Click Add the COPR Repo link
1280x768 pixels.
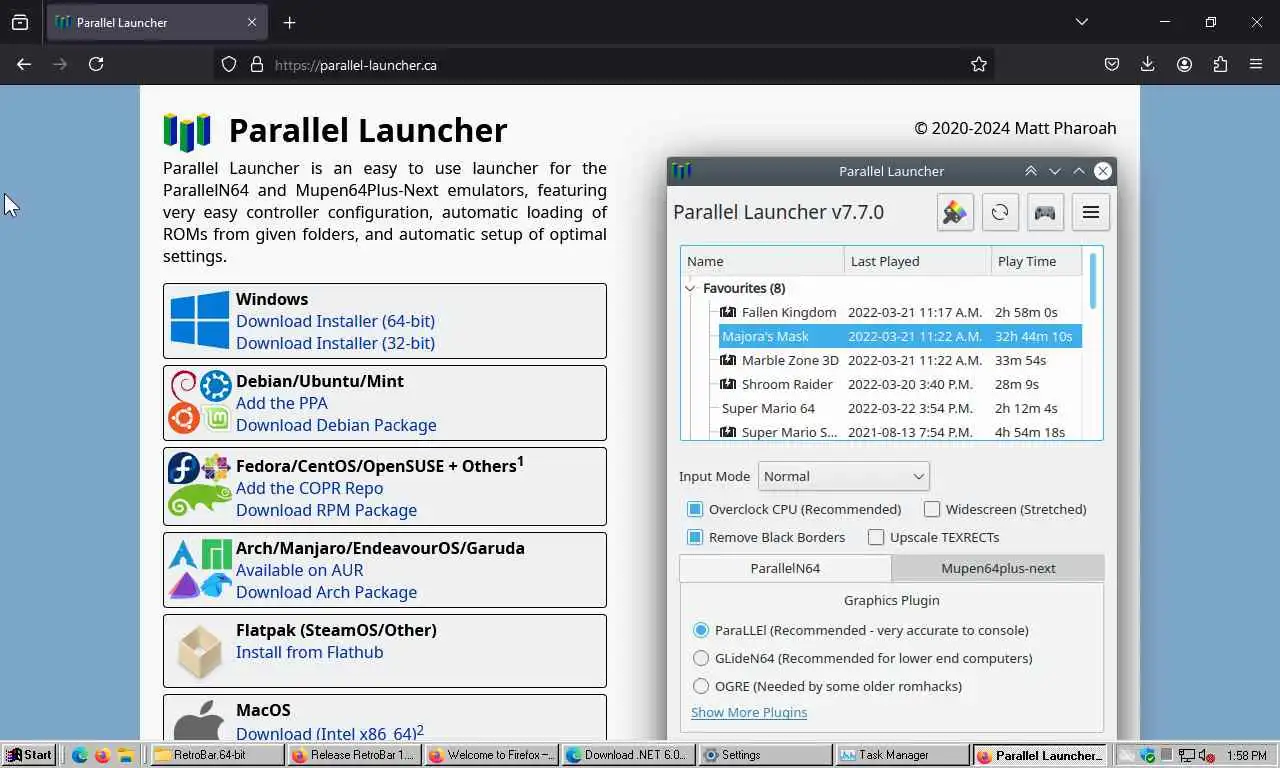point(309,488)
